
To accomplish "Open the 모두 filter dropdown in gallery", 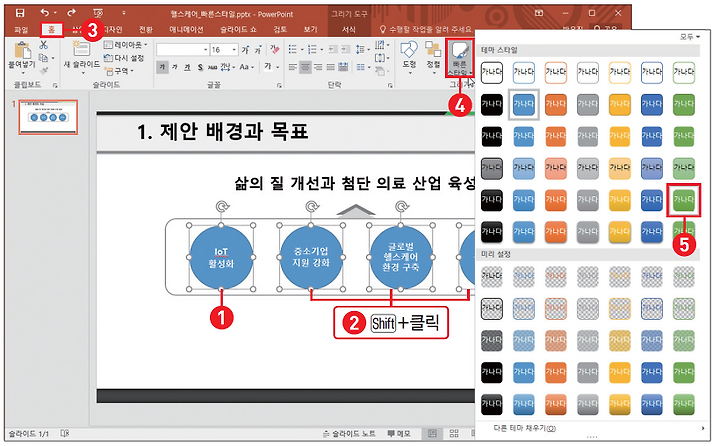I will (x=690, y=37).
